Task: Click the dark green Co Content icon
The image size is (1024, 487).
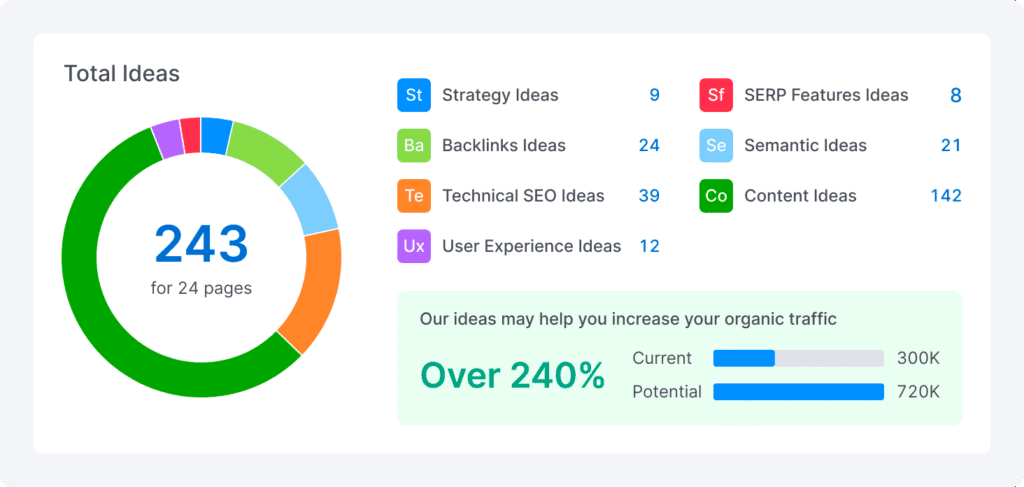Action: coord(715,196)
